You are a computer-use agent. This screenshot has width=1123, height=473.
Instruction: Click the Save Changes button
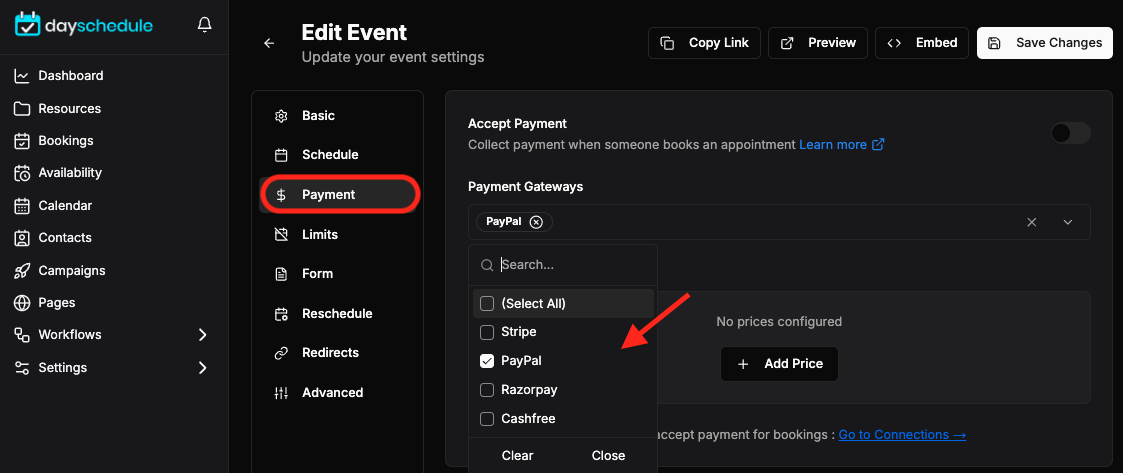1045,43
